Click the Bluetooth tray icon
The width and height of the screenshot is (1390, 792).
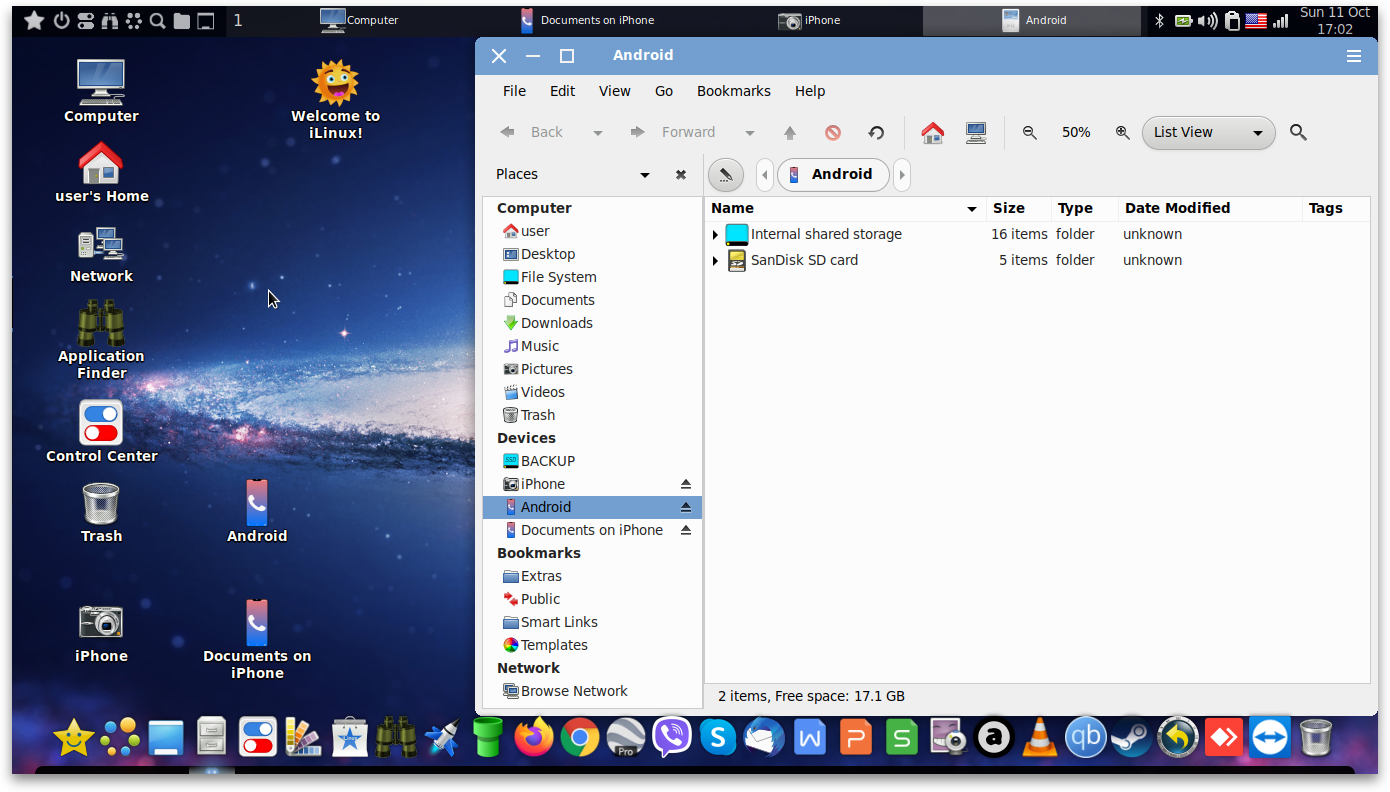(1160, 20)
